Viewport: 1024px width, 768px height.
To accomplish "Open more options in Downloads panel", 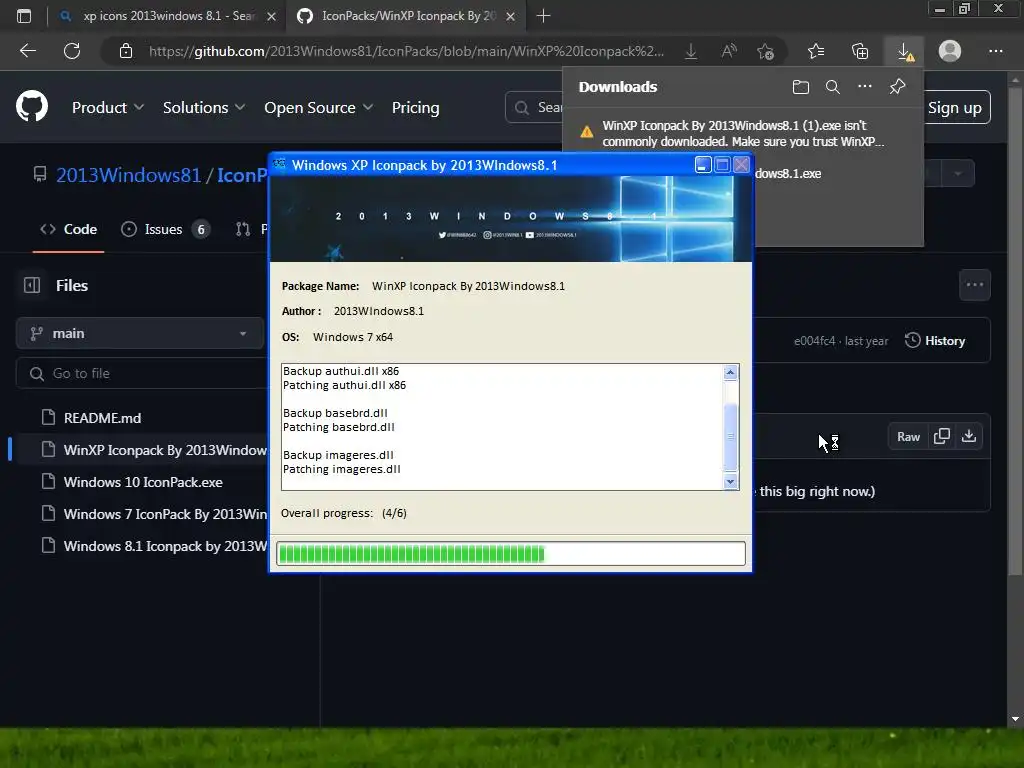I will coord(865,86).
